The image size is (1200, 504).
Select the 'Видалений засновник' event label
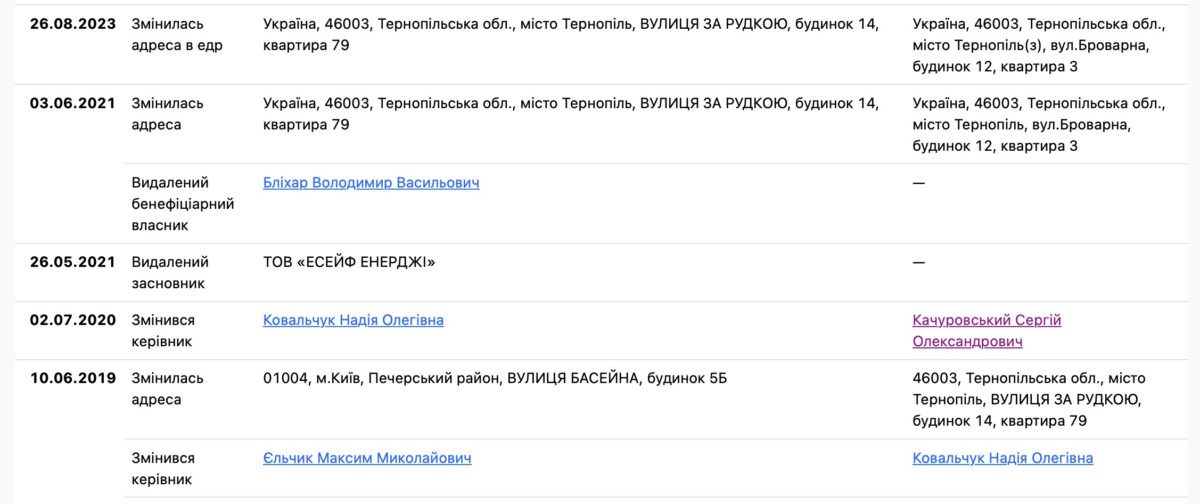[x=170, y=272]
